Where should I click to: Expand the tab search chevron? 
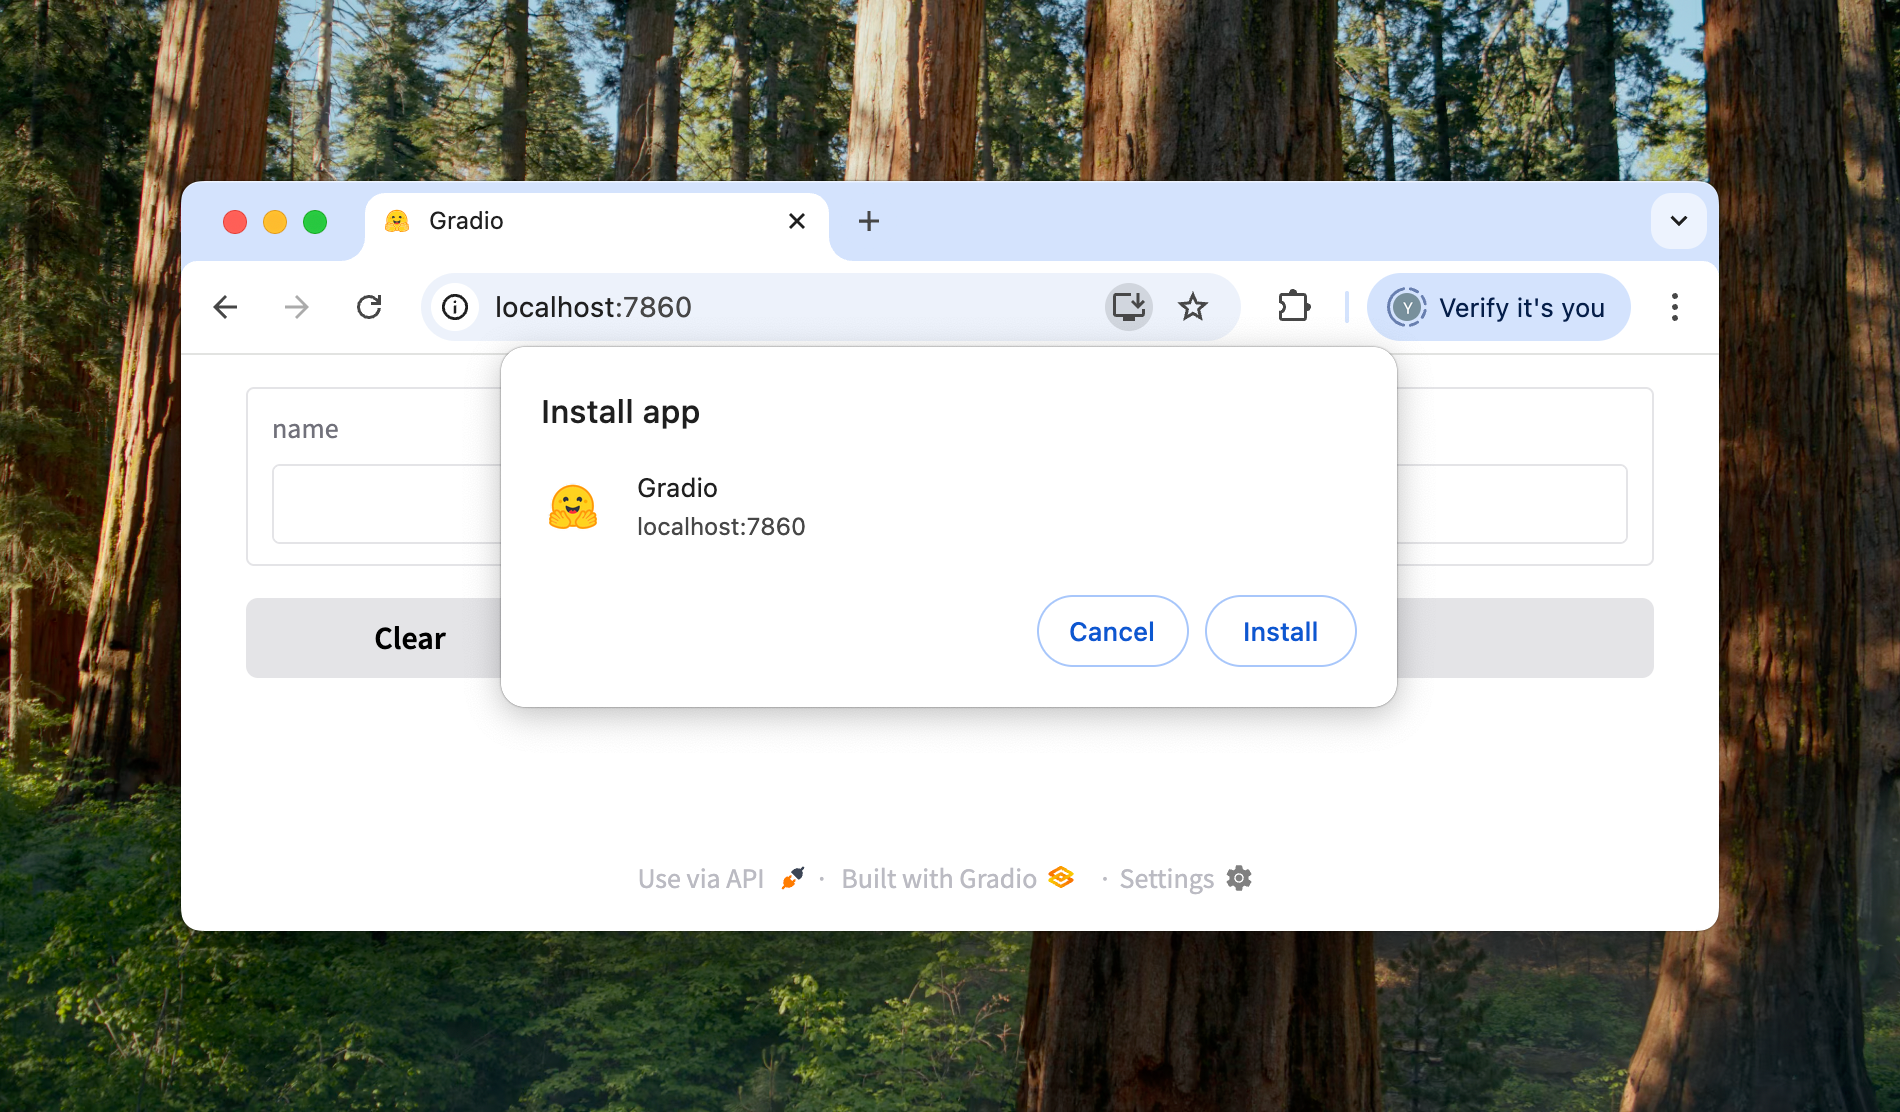1678,221
